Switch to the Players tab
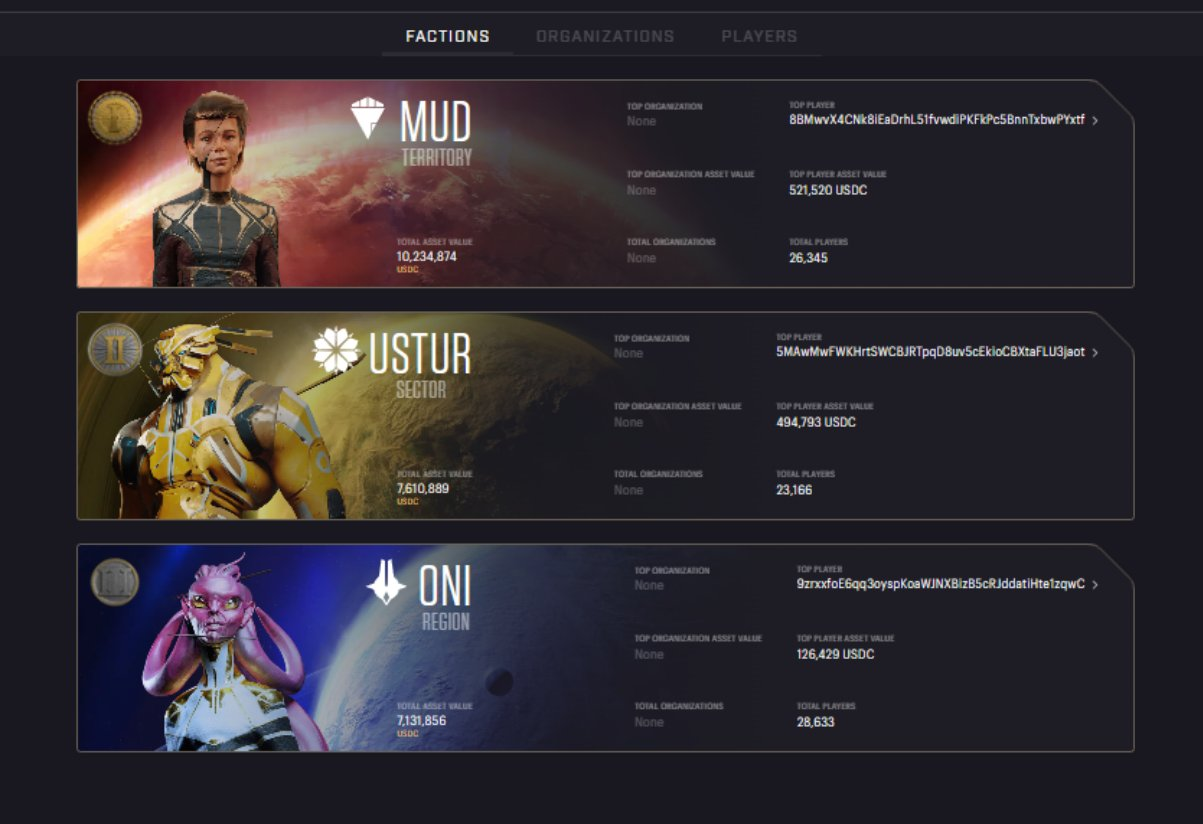Viewport: 1203px width, 824px height. coord(759,36)
